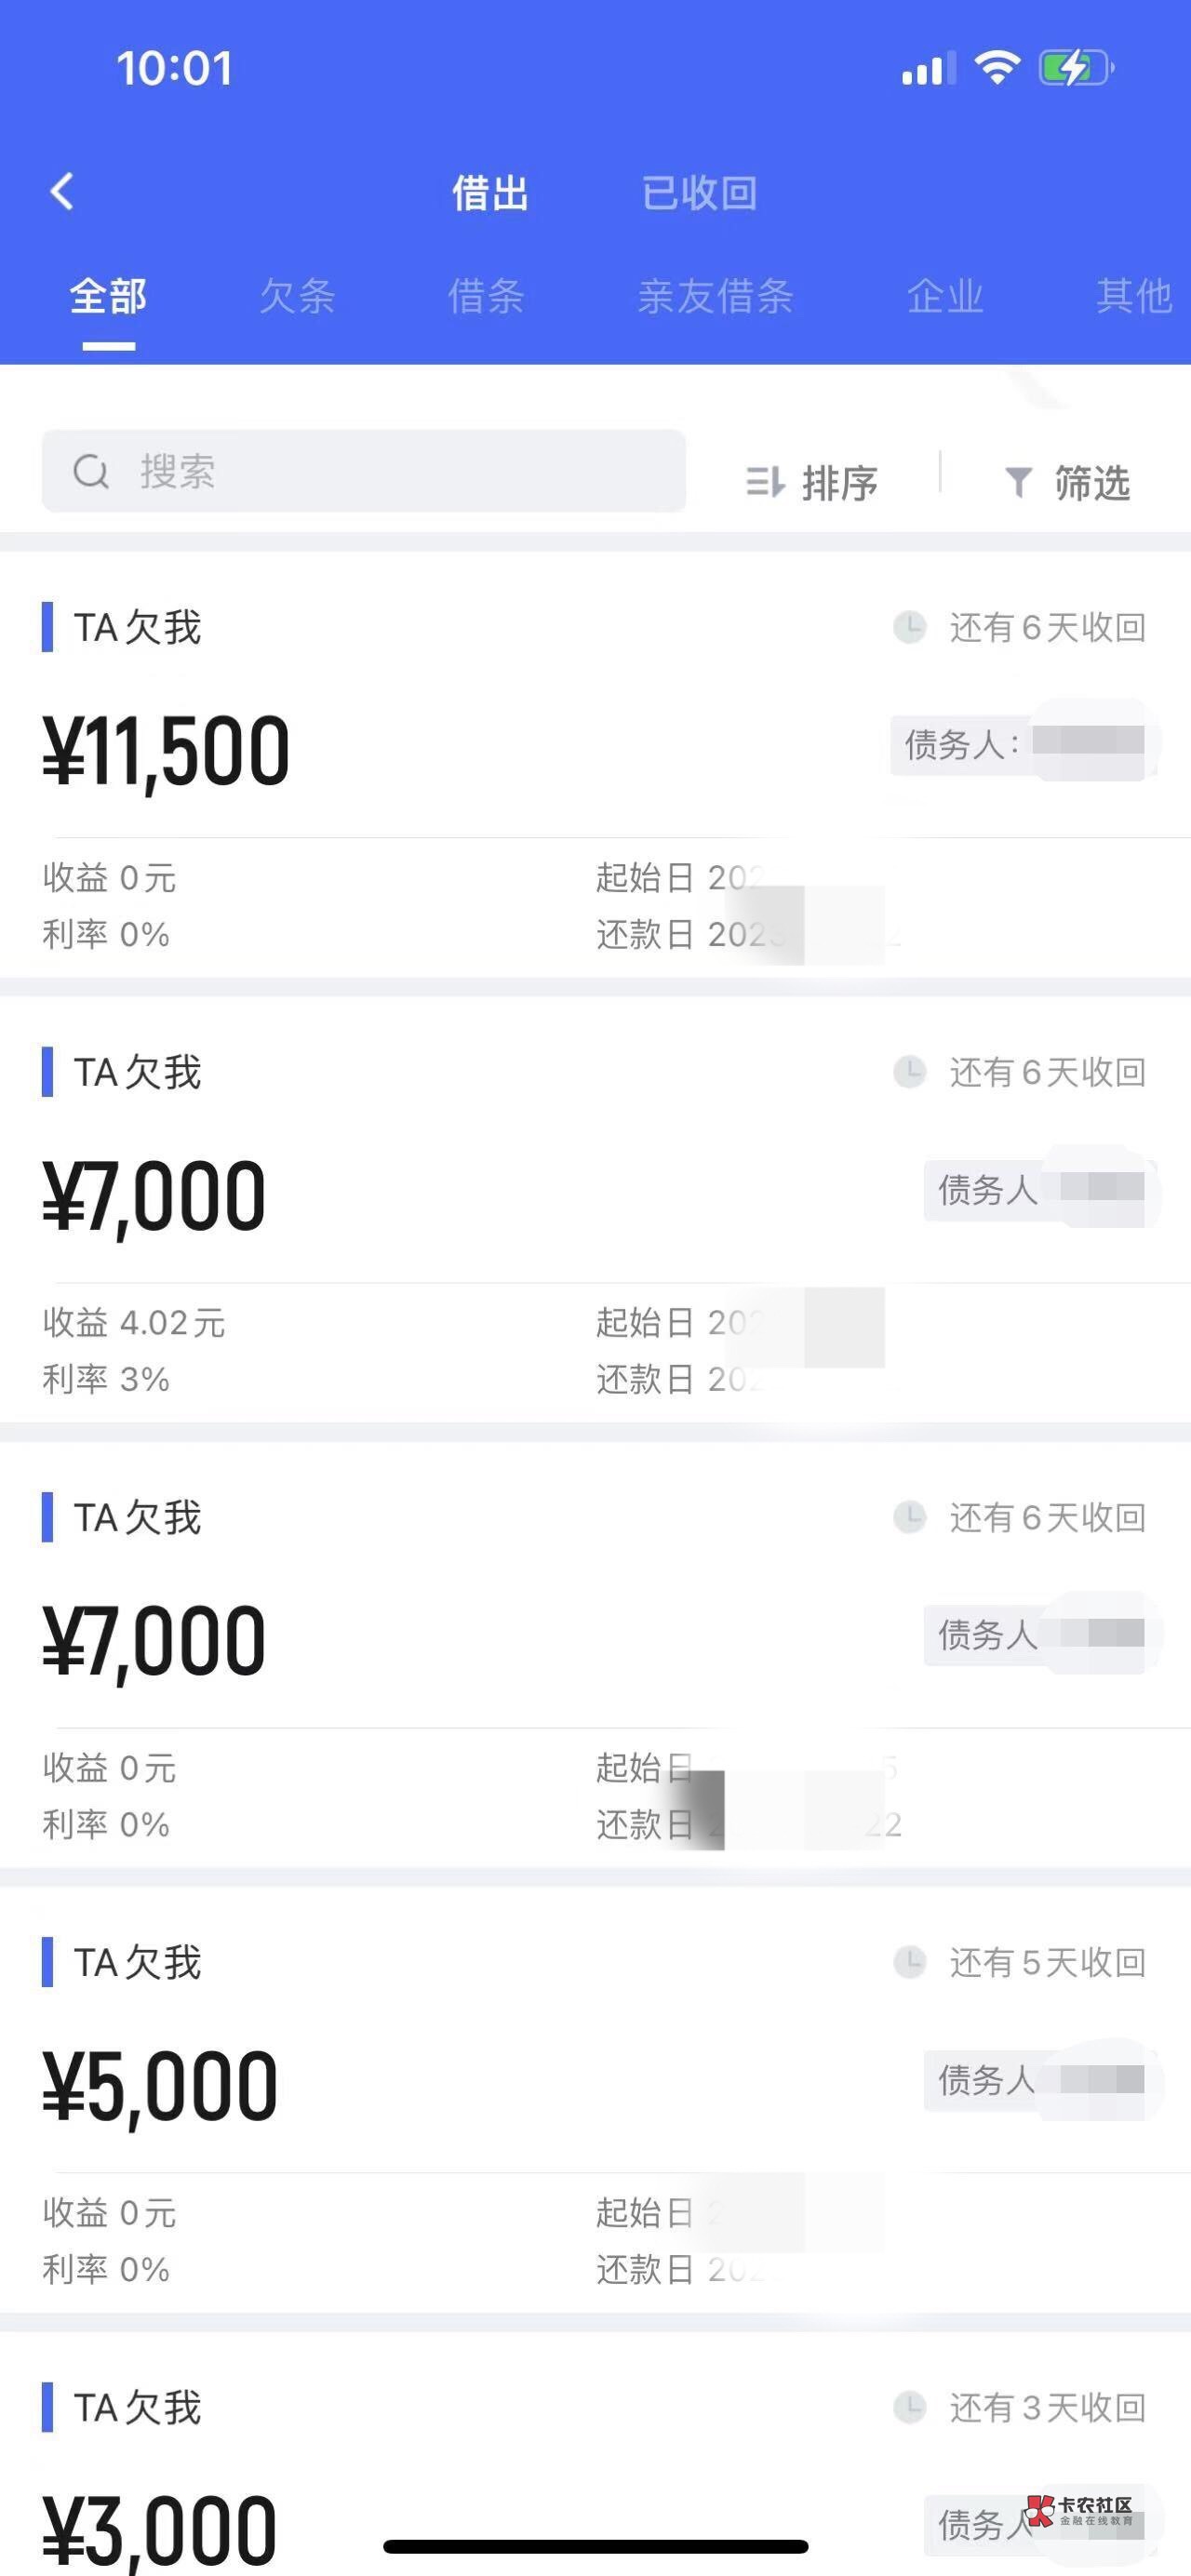Click clock icon beside 还有5天收回

pyautogui.click(x=909, y=1962)
